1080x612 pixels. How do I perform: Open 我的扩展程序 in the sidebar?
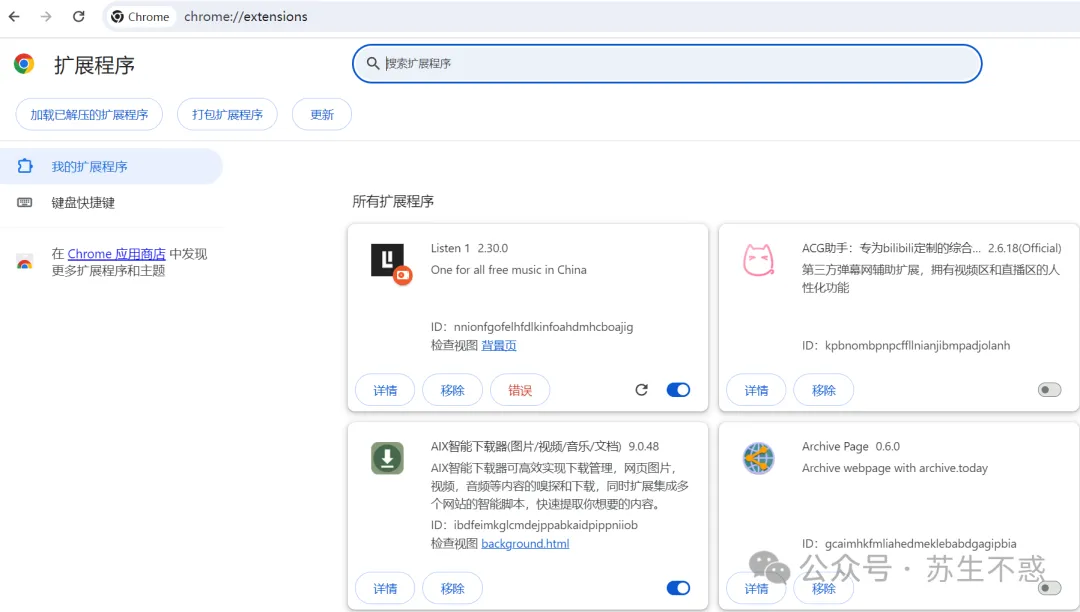(x=111, y=166)
